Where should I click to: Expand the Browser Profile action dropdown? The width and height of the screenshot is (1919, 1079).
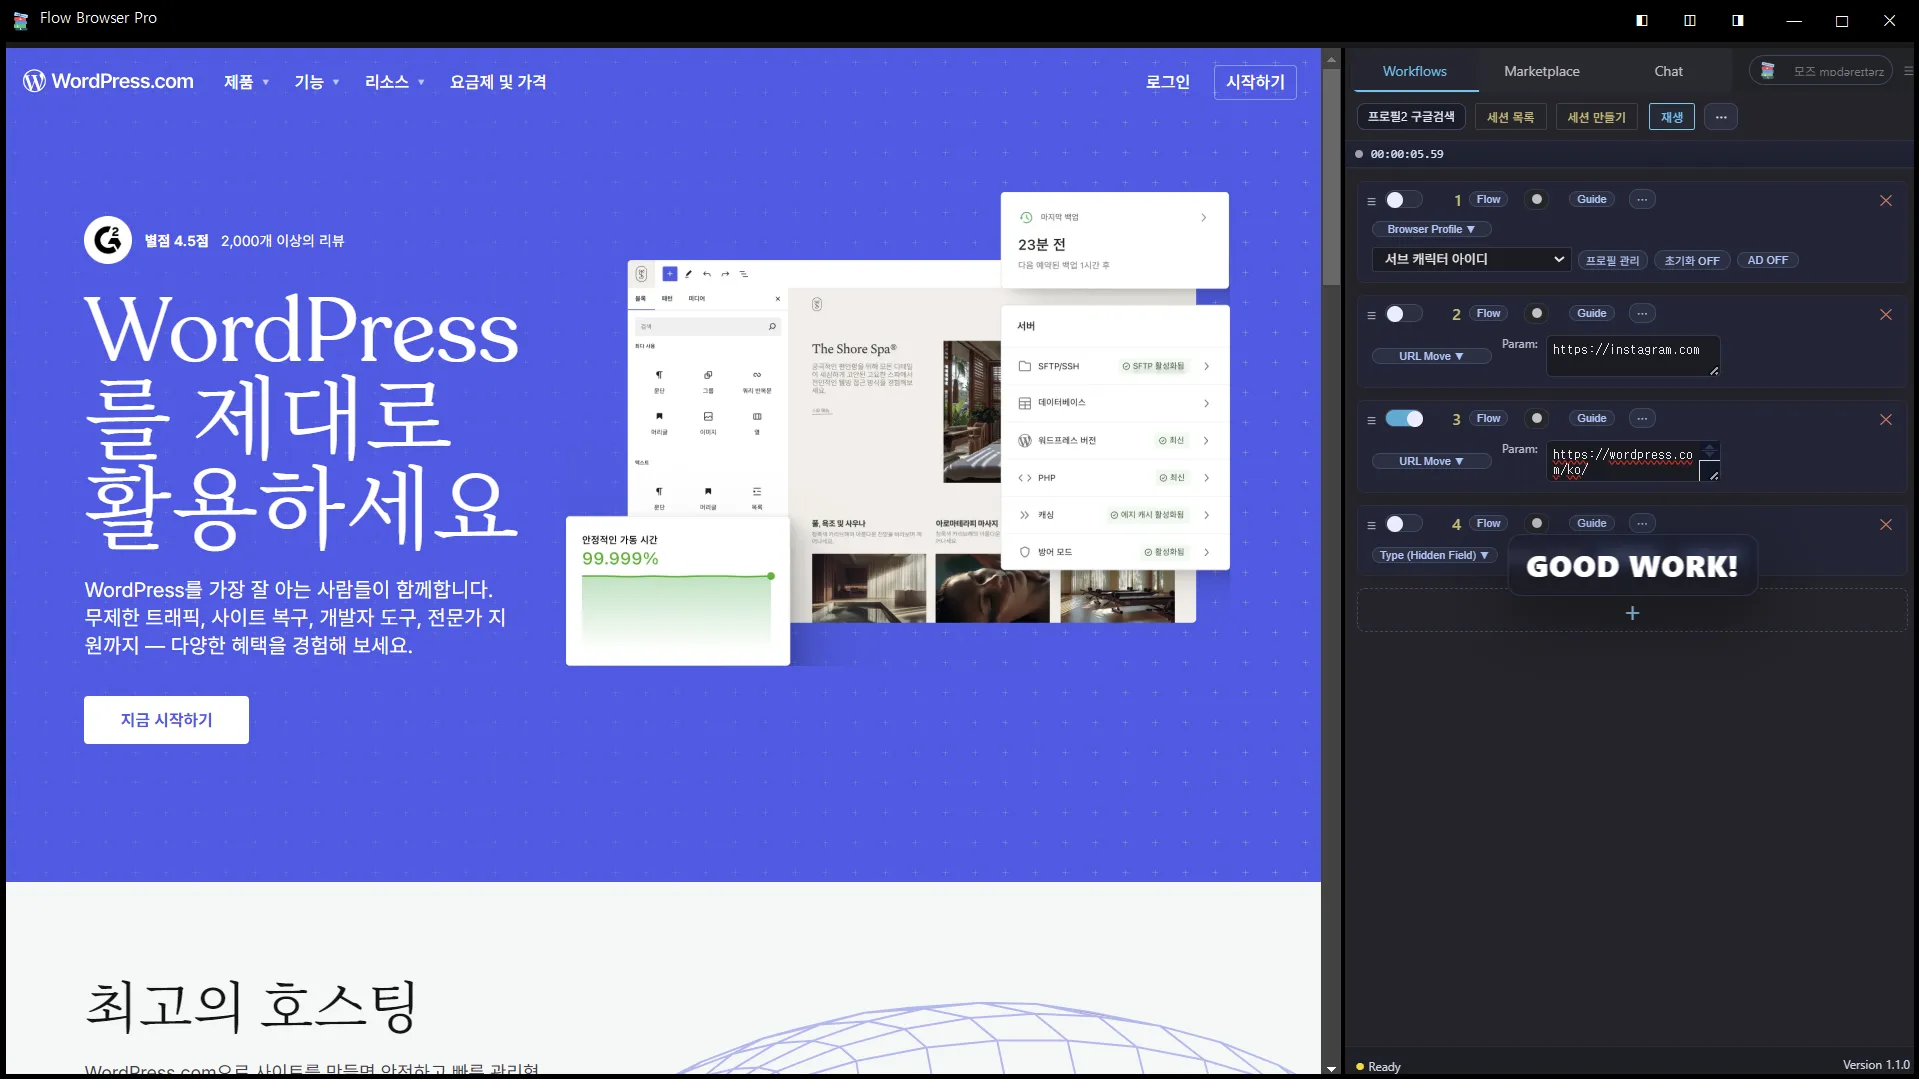click(1430, 230)
